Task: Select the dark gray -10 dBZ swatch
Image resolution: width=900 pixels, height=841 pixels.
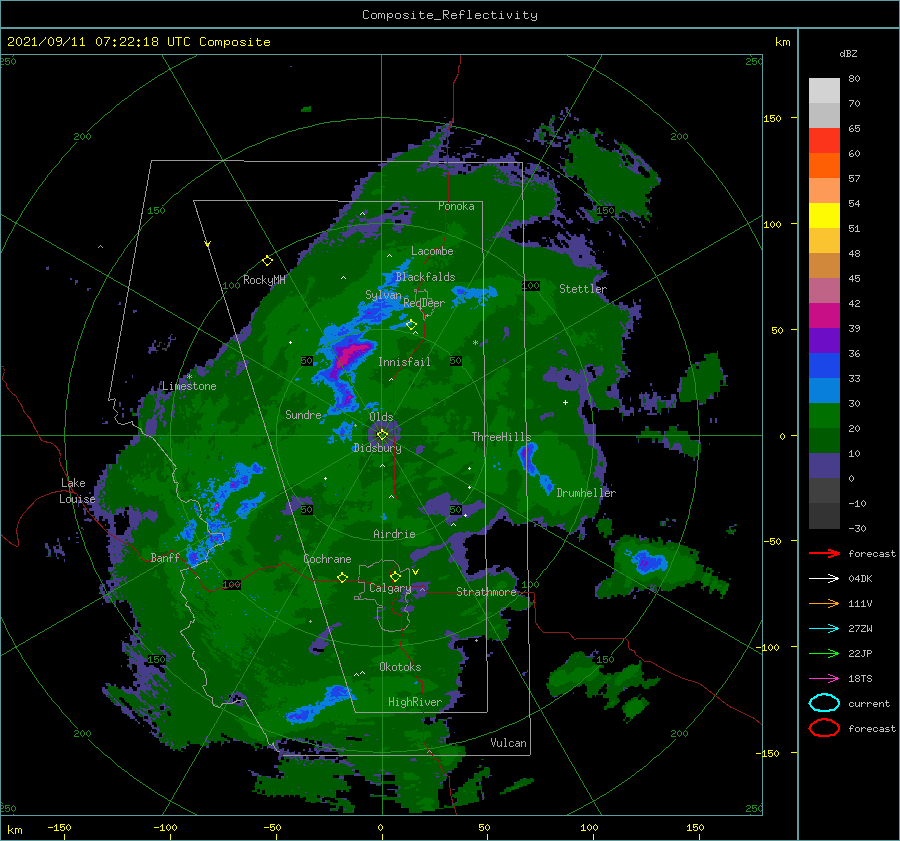Action: tap(824, 515)
